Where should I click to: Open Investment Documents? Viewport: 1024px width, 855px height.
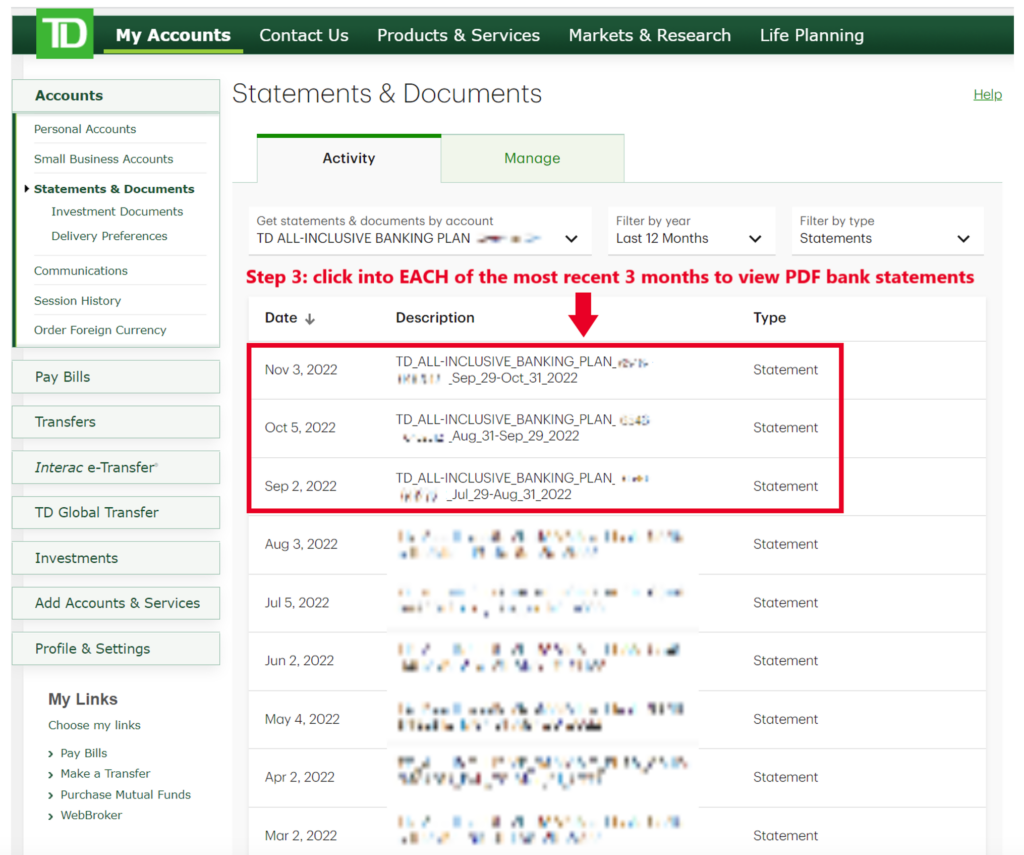(x=117, y=211)
